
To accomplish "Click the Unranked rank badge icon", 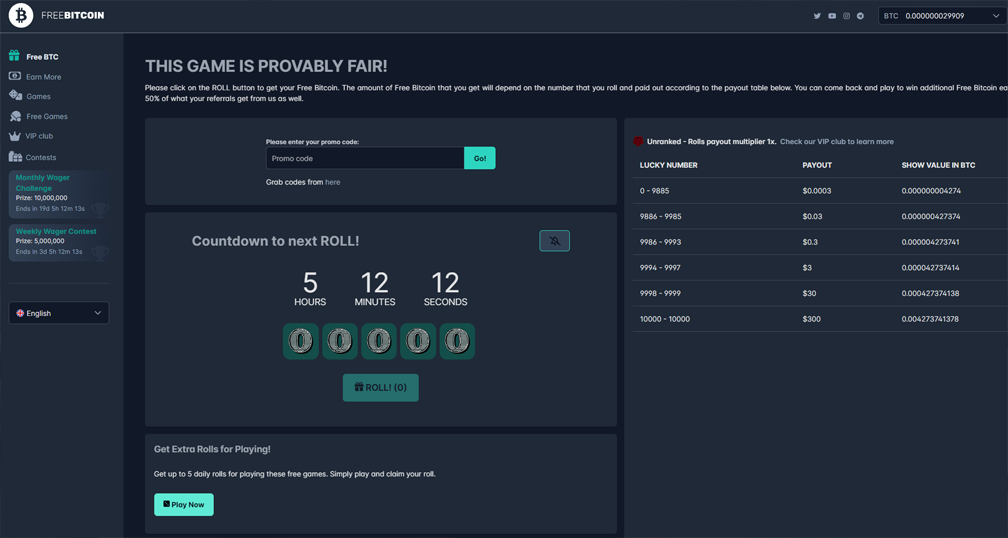I will pos(638,141).
